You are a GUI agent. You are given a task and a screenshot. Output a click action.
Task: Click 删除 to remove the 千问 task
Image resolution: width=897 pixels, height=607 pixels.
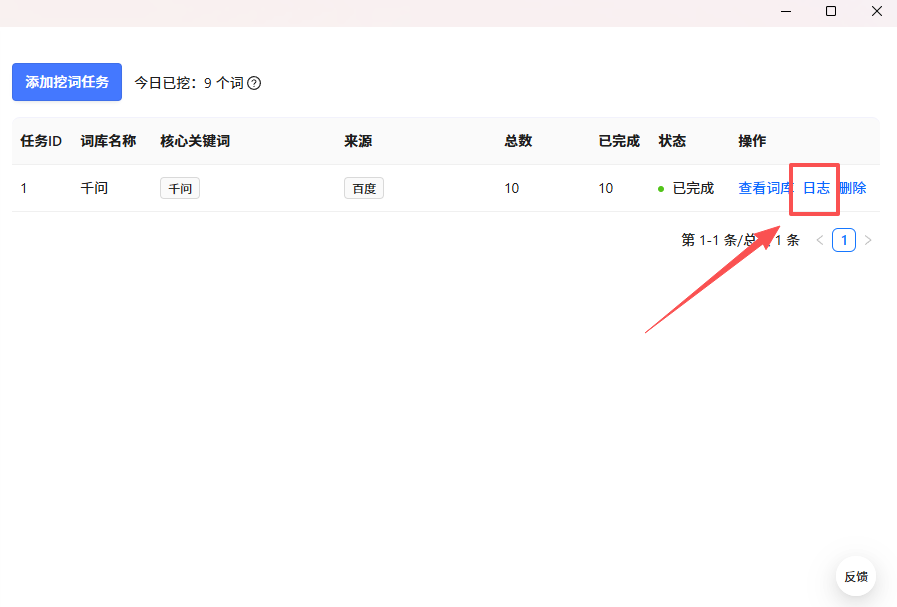[853, 188]
